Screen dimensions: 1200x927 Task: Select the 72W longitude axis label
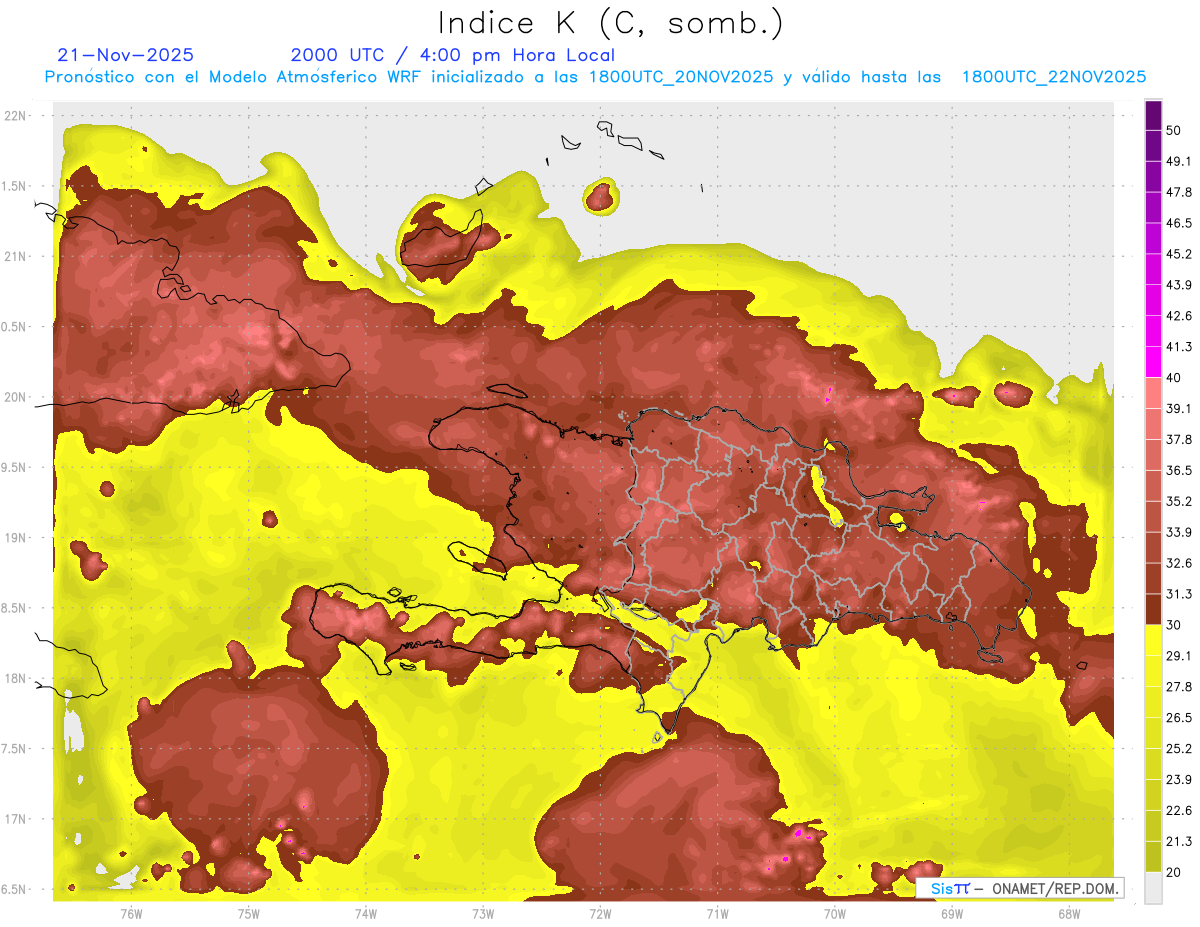[600, 913]
